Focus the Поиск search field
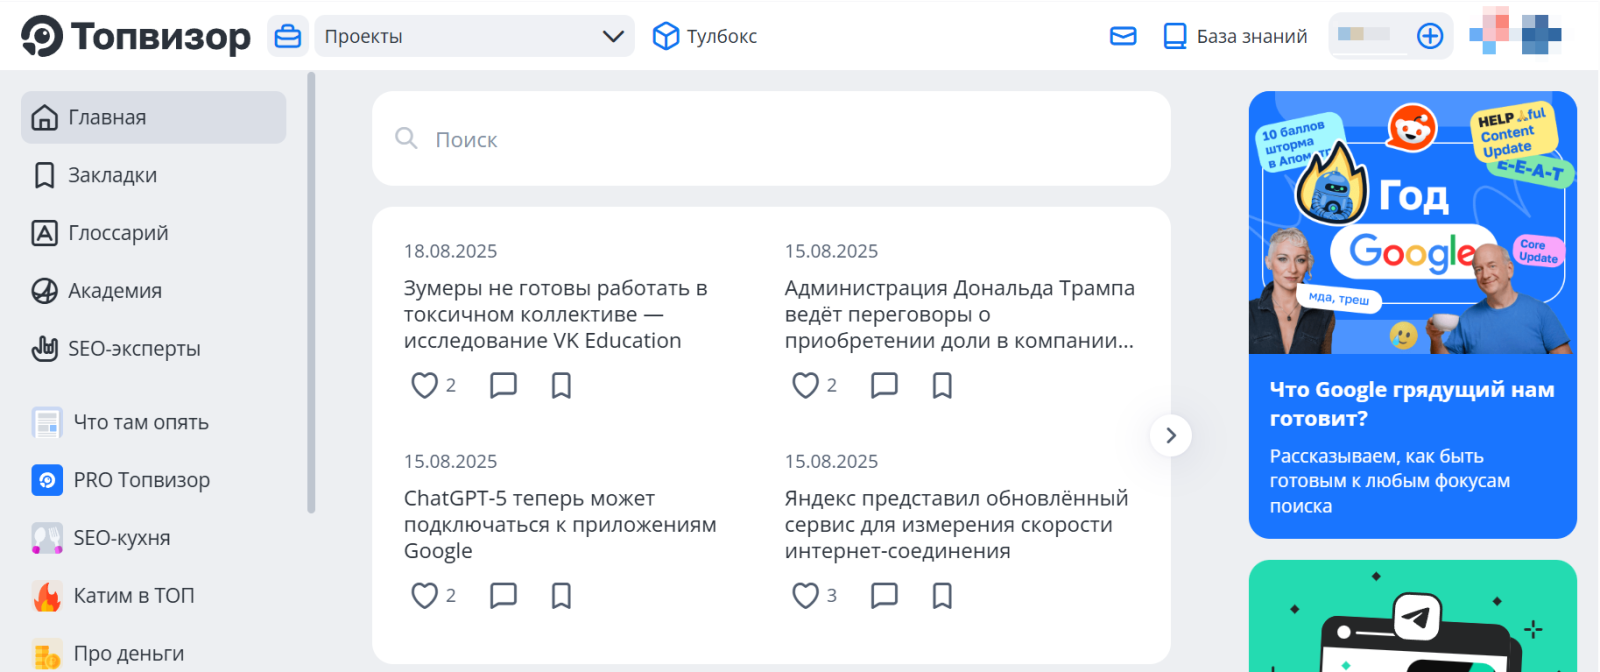Screen dimensions: 1600x672 (770, 140)
